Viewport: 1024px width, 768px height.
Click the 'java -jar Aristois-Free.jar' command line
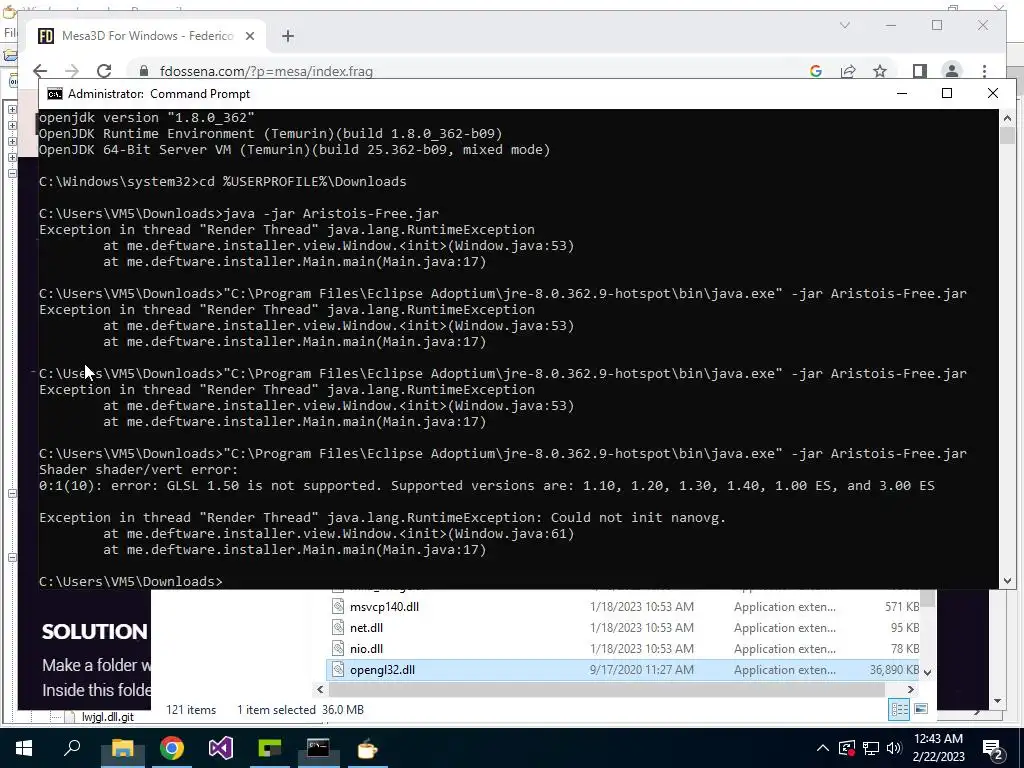pos(239,214)
